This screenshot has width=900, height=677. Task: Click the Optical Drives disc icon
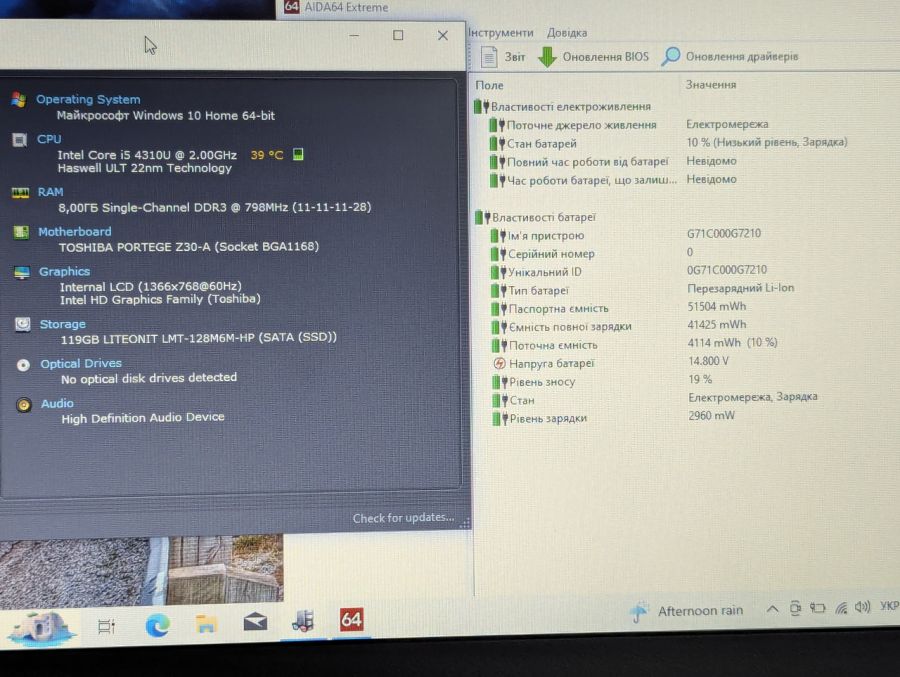pos(24,365)
